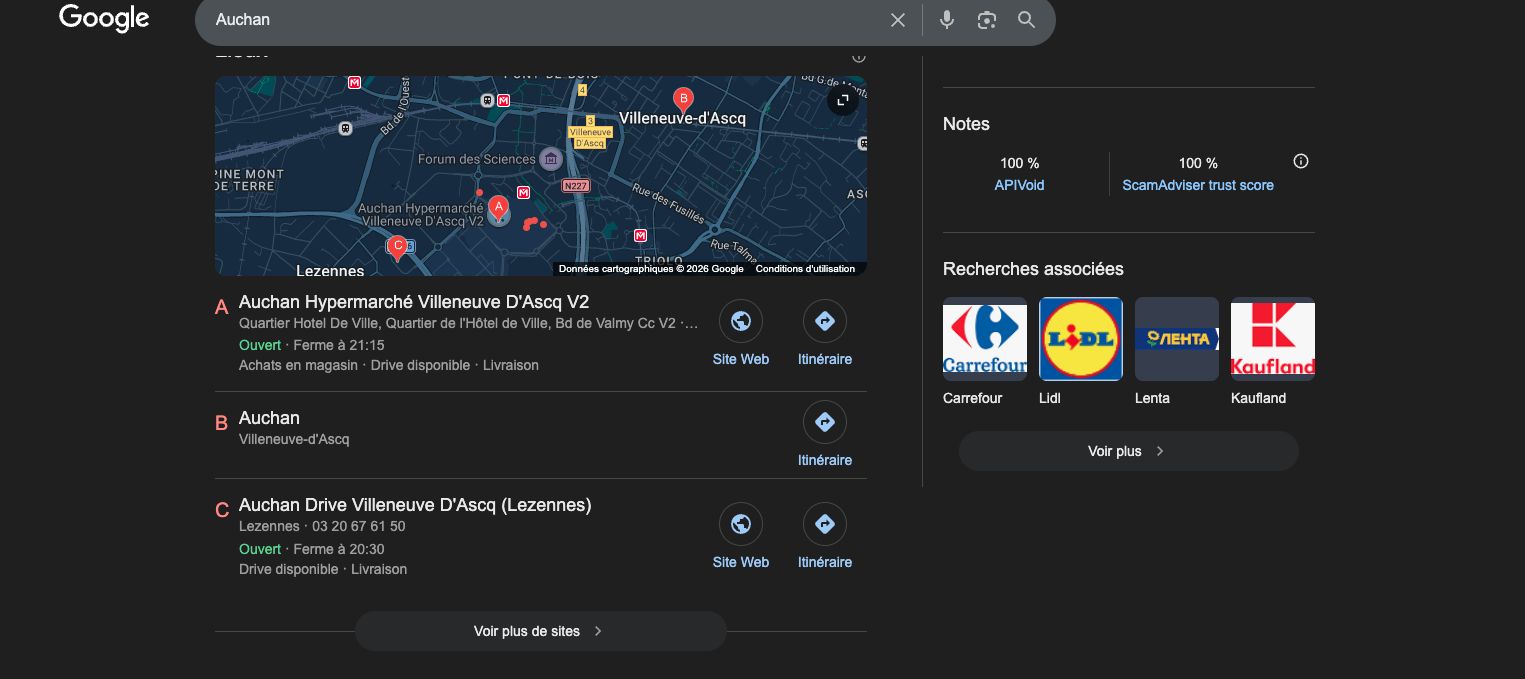The height and width of the screenshot is (679, 1525).
Task: Select map pin A for Auchan Hypermarché
Action: (498, 208)
